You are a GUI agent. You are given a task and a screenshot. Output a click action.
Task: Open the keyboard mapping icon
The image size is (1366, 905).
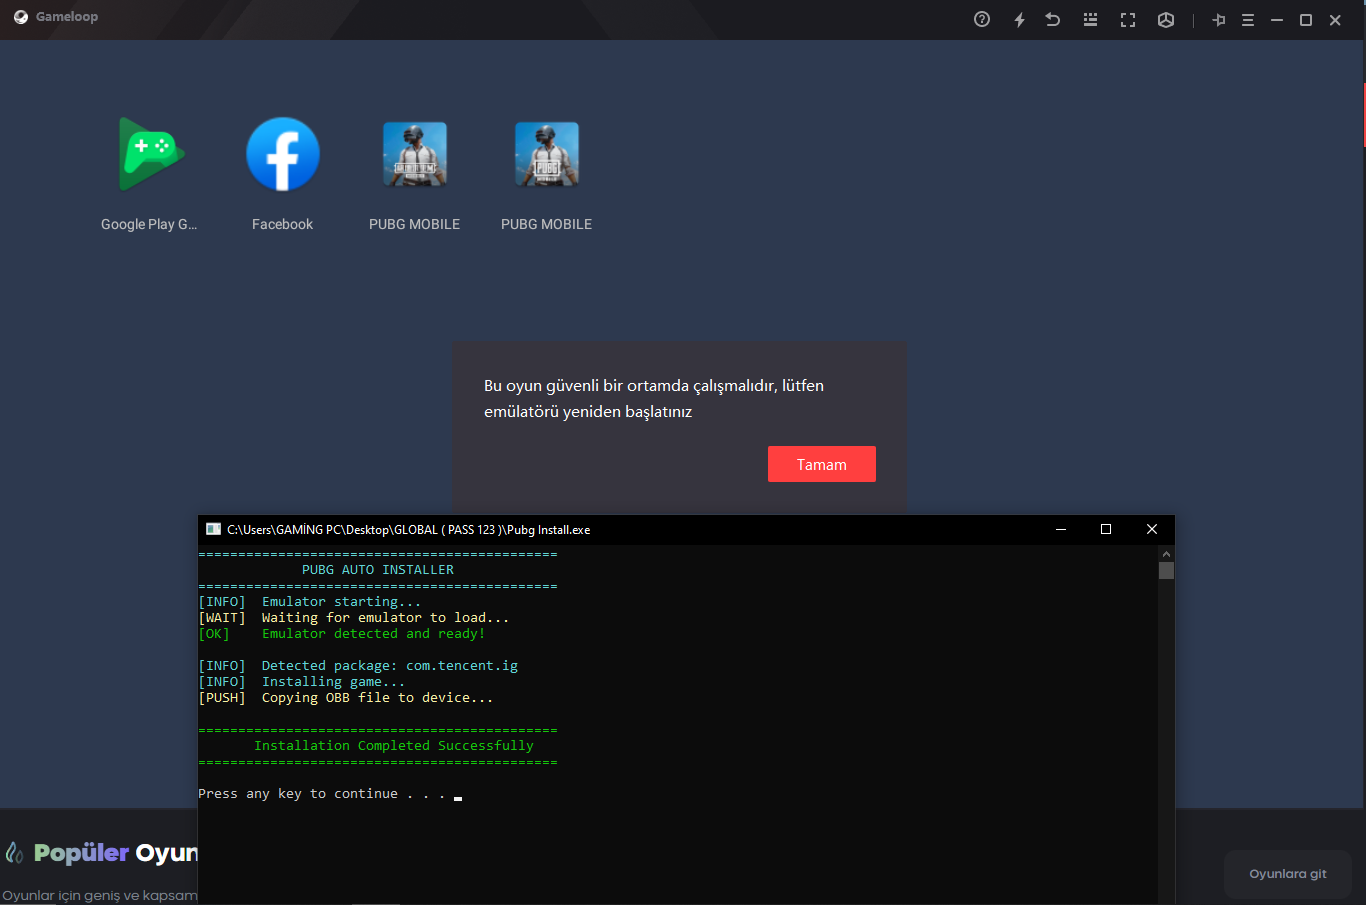tap(1090, 19)
